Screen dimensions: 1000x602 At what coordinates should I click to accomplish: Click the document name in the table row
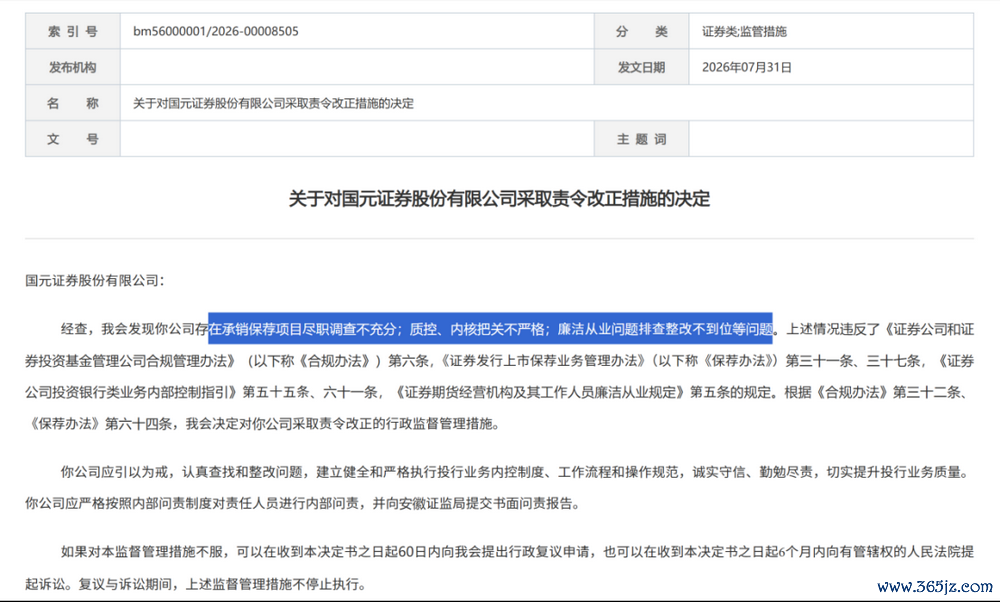273,103
